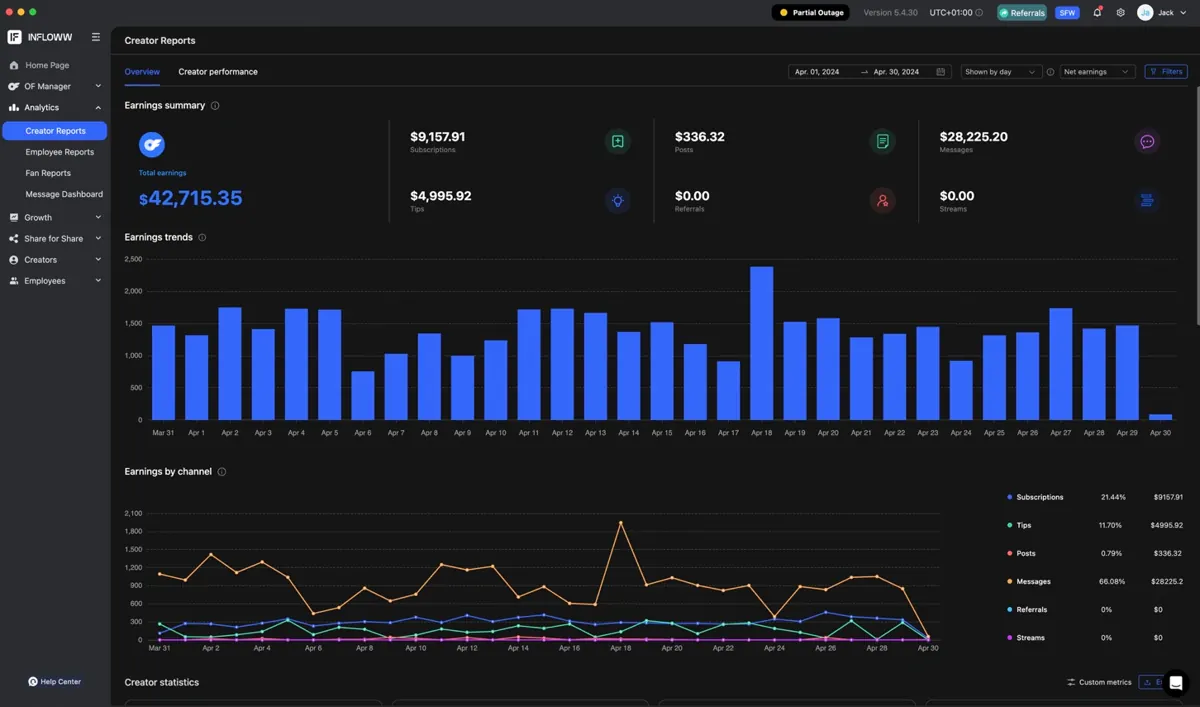Open the Jack account dropdown

coord(1162,13)
